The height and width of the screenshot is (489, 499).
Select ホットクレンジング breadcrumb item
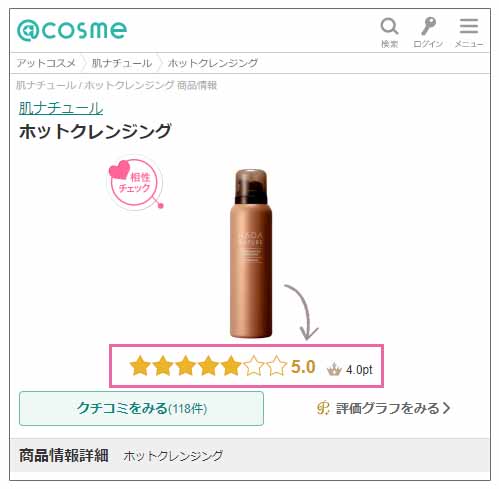[x=213, y=63]
